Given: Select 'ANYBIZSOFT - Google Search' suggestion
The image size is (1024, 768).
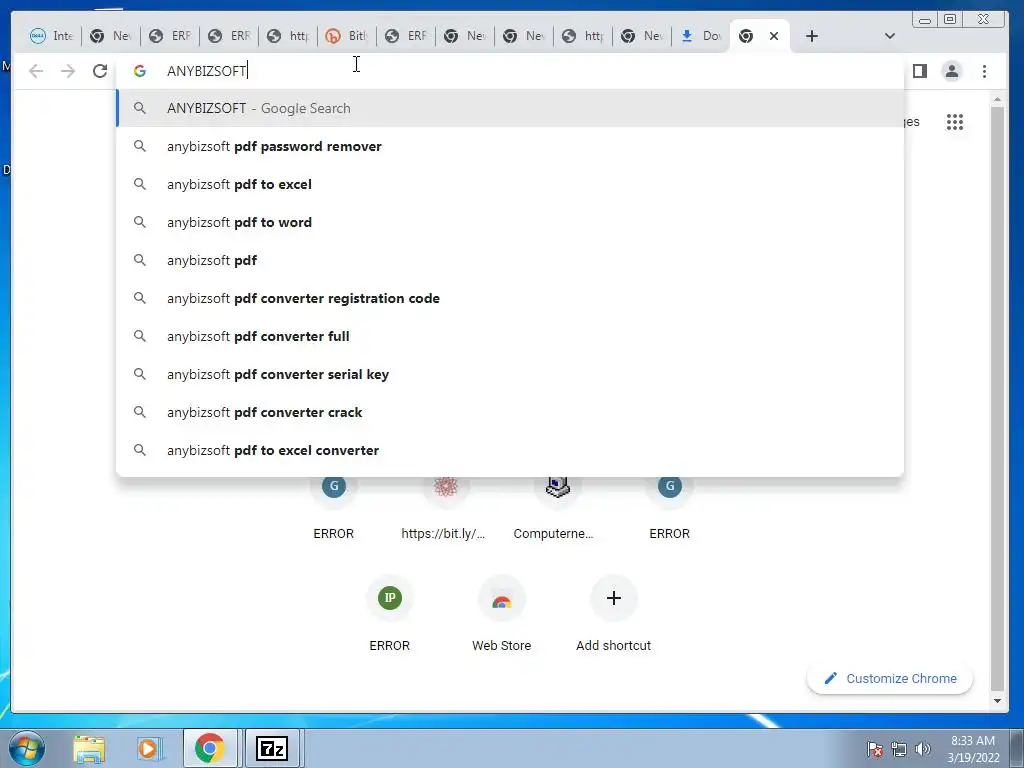Looking at the screenshot, I should (x=510, y=108).
